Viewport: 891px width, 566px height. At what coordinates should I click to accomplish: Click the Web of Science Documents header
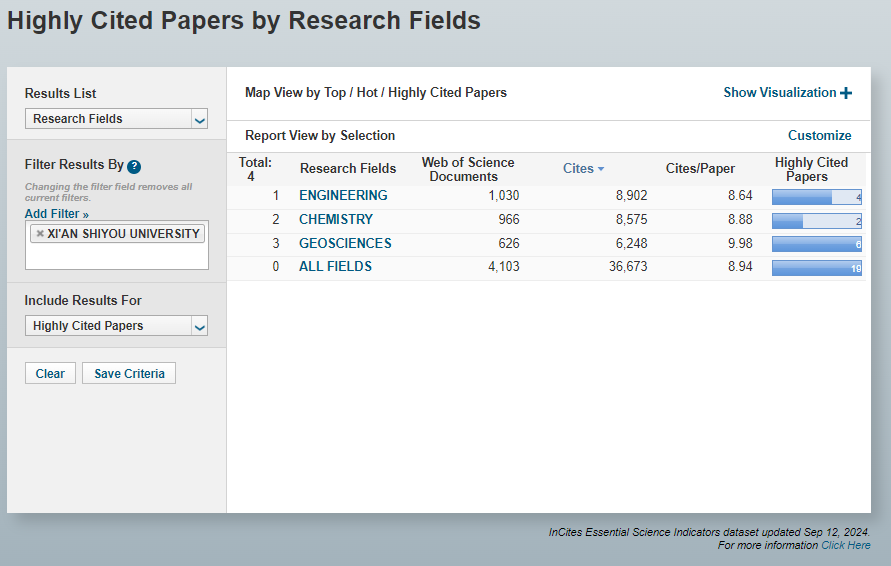(468, 169)
